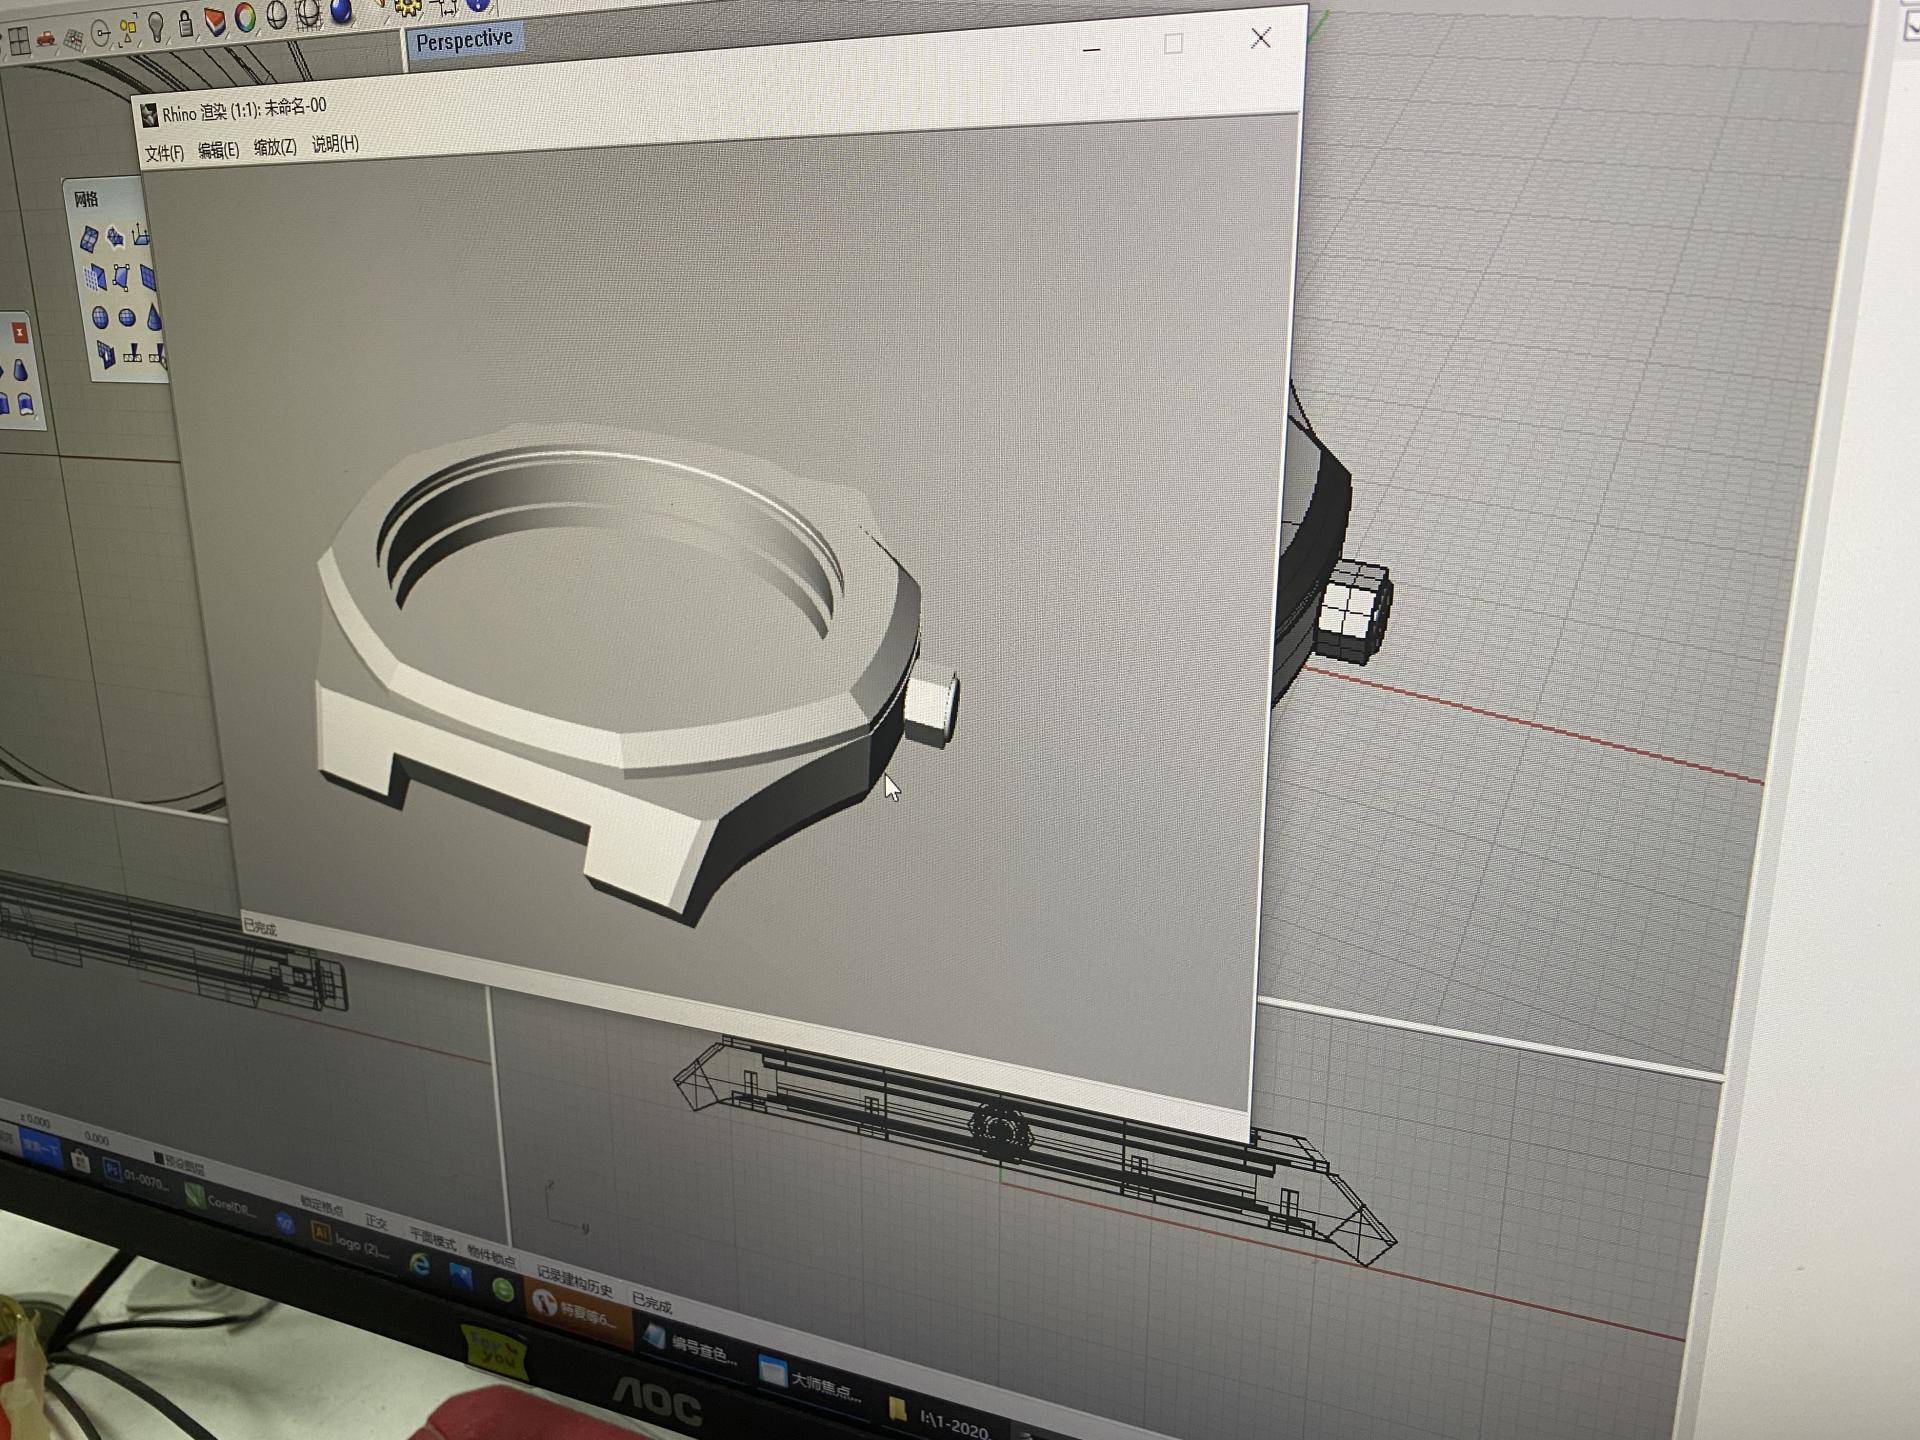The width and height of the screenshot is (1920, 1440).
Task: Open options via the gear icon
Action: click(x=408, y=8)
